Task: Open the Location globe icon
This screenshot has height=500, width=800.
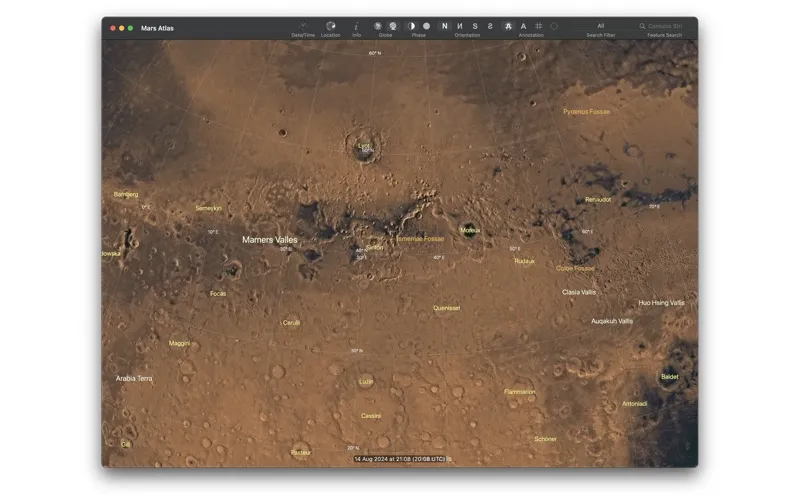Action: [331, 26]
